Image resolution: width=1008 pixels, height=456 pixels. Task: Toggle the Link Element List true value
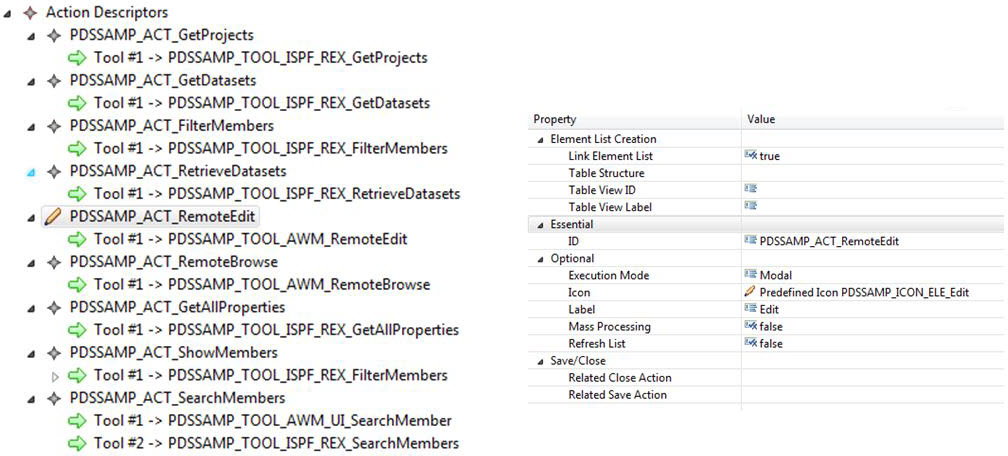tap(762, 156)
